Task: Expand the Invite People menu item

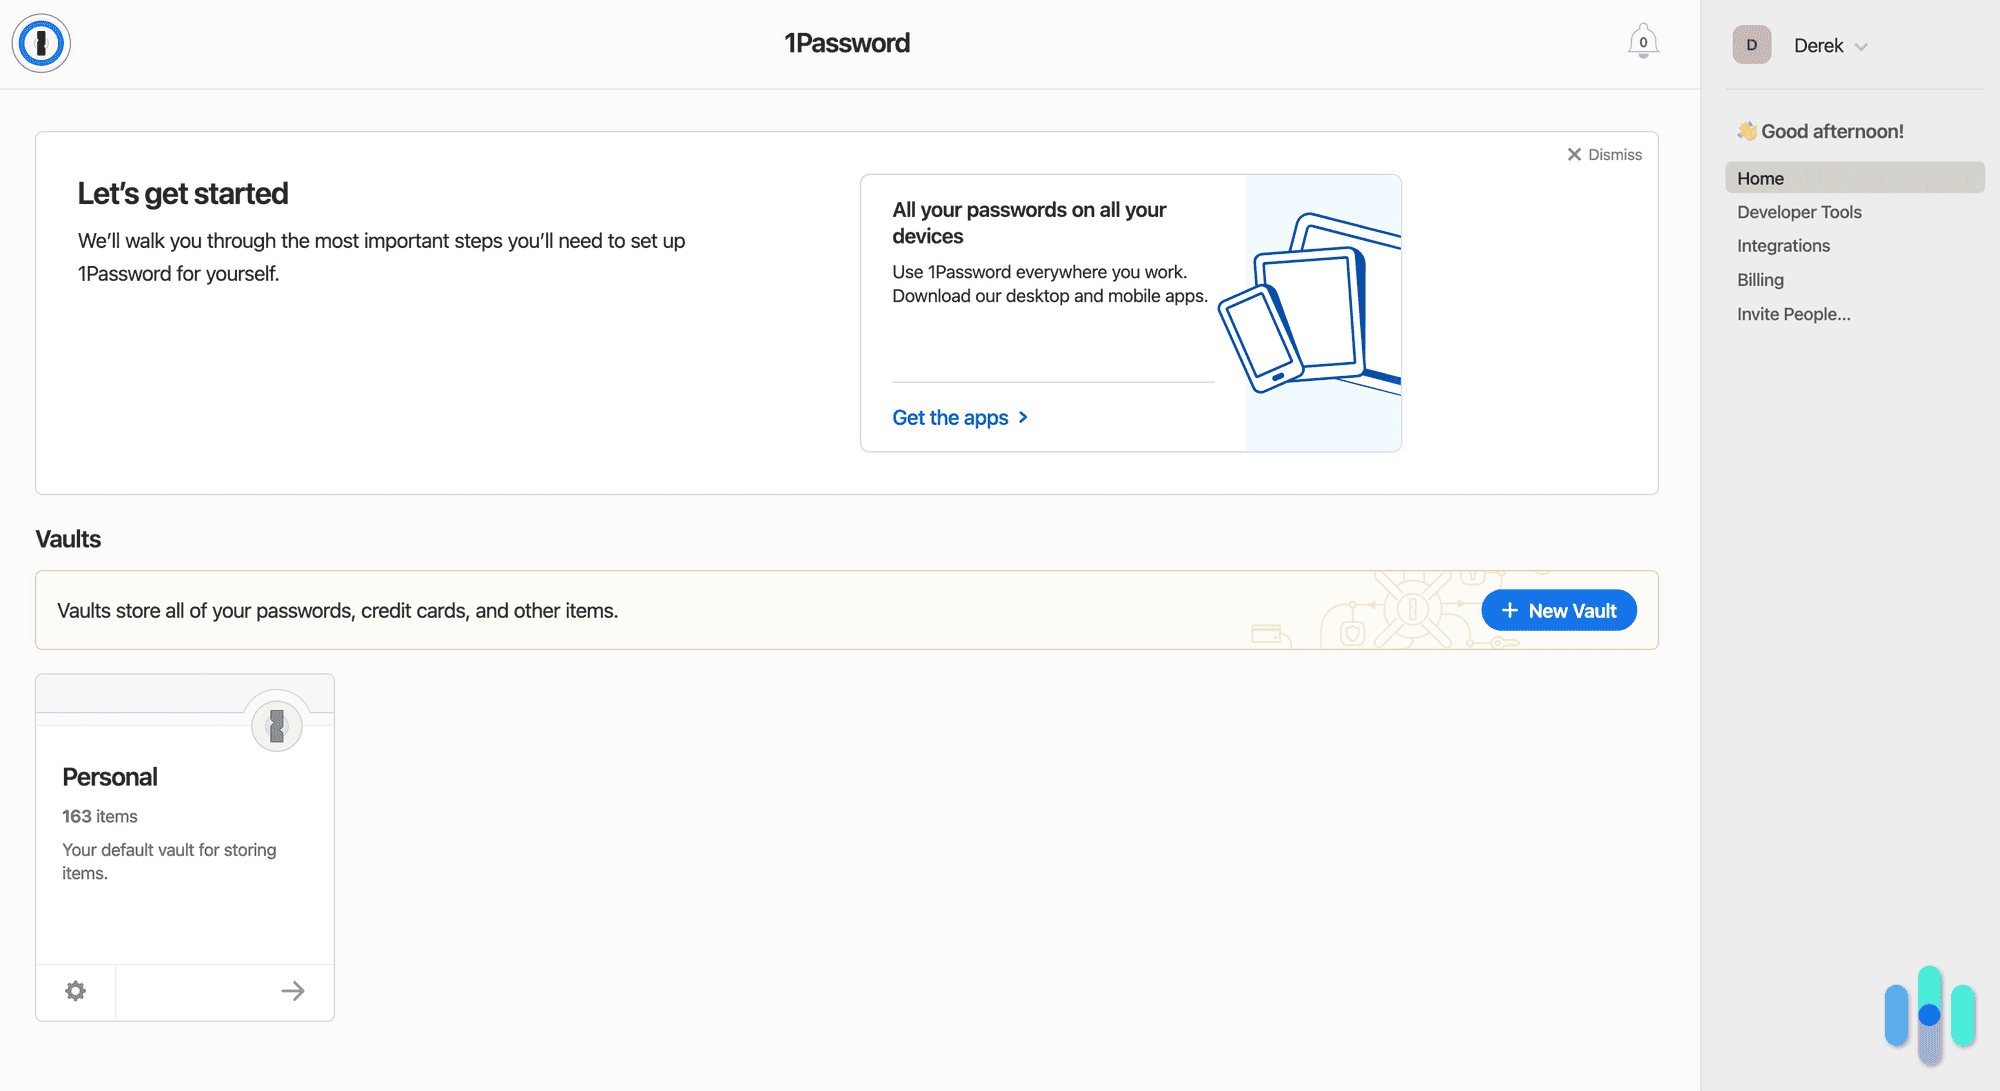Action: pos(1794,312)
